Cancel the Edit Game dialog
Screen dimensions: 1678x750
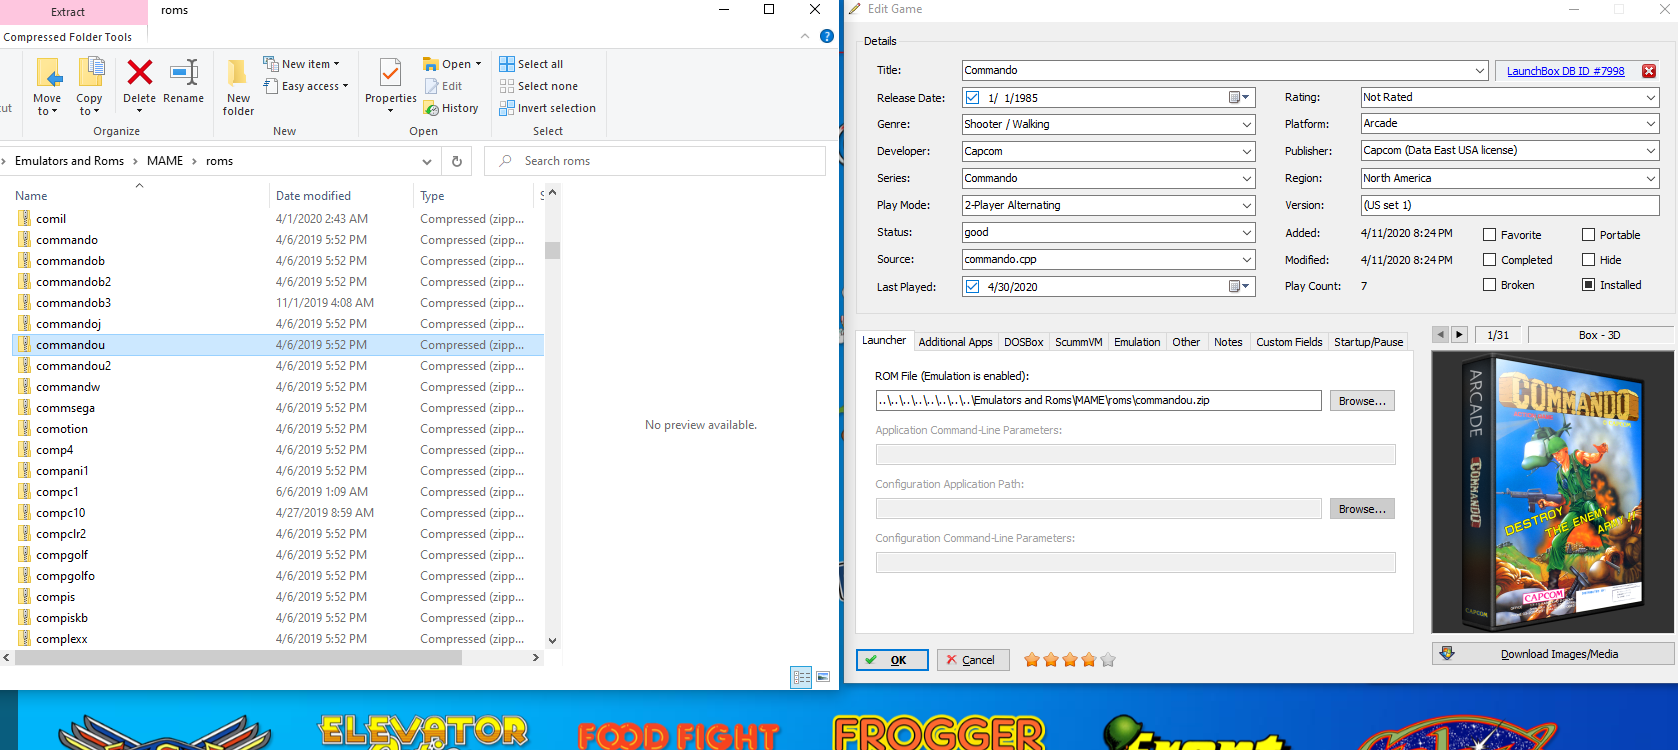[973, 660]
